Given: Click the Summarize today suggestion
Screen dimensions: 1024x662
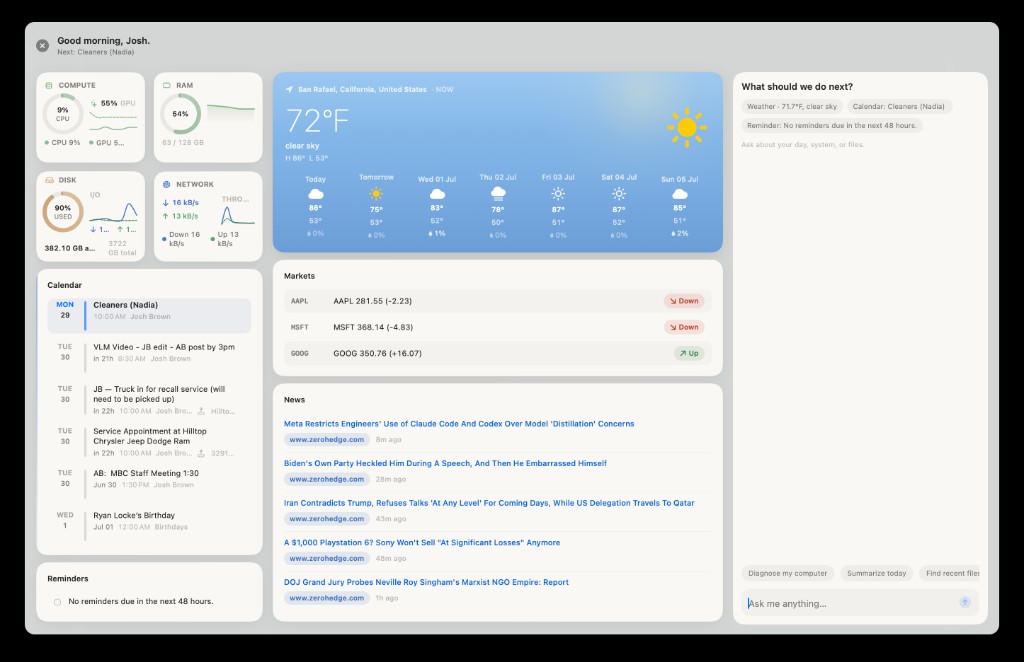Looking at the screenshot, I should point(876,573).
